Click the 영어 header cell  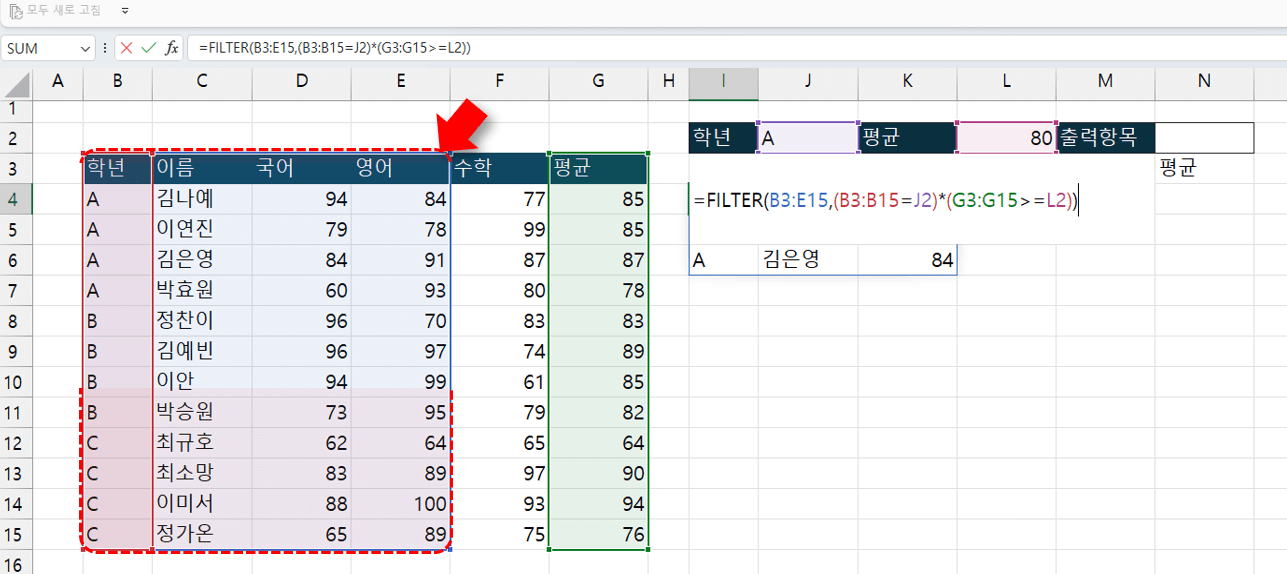coord(400,168)
